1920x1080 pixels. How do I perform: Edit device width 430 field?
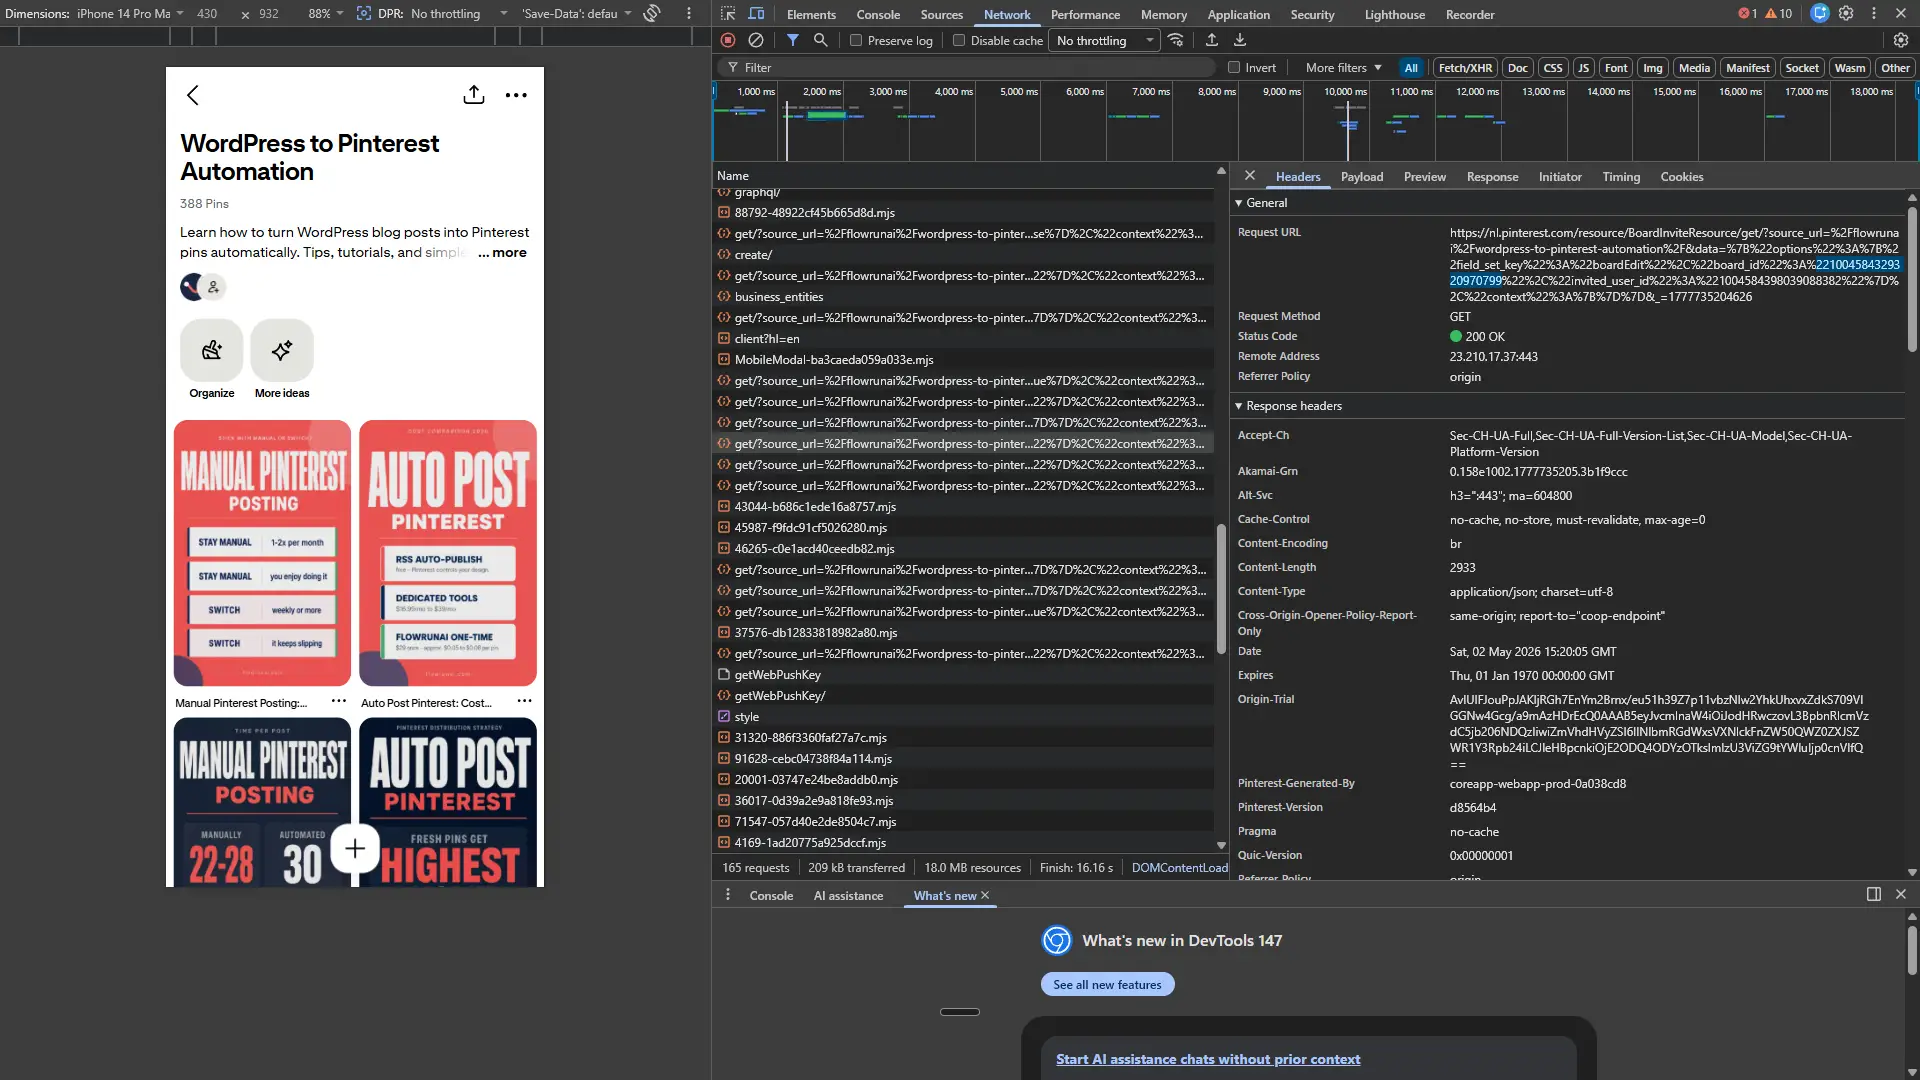[207, 14]
